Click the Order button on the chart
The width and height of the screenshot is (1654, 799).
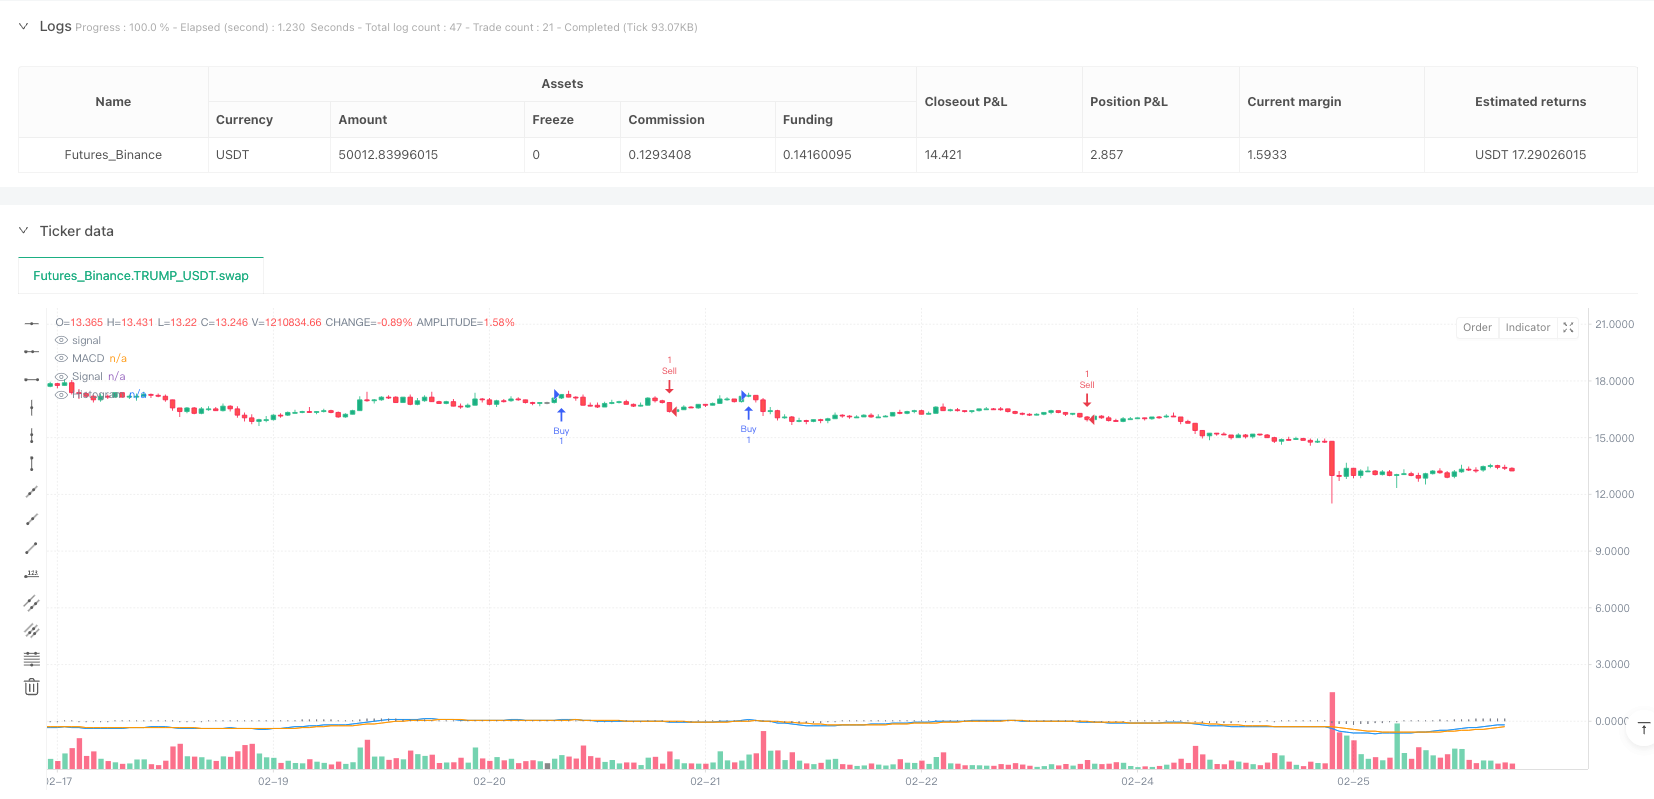click(1477, 327)
